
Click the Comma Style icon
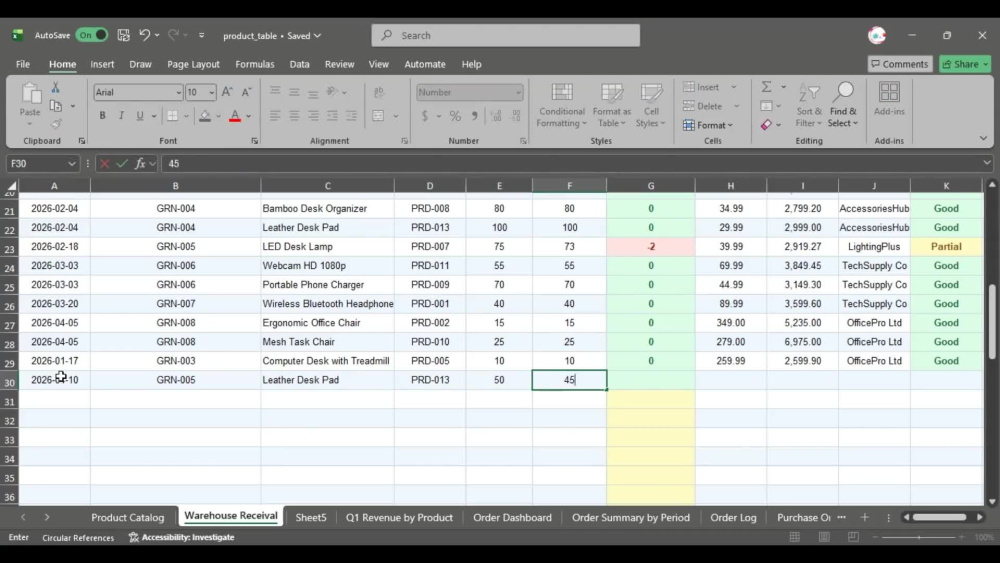pos(474,115)
